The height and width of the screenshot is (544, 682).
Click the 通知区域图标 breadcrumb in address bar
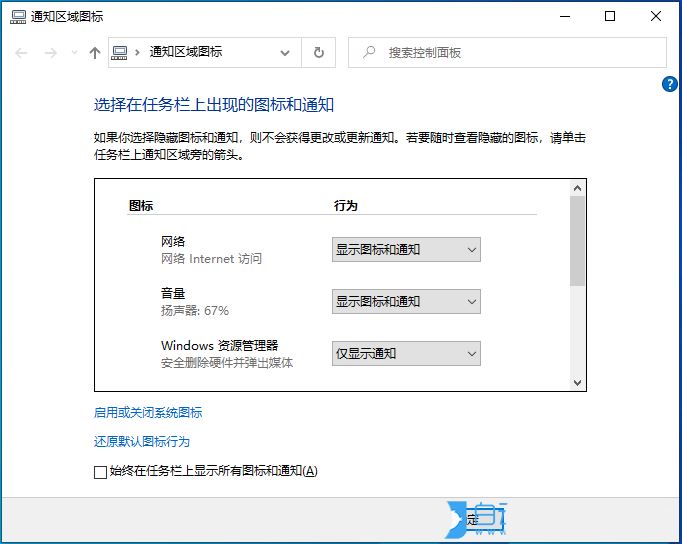tap(186, 52)
